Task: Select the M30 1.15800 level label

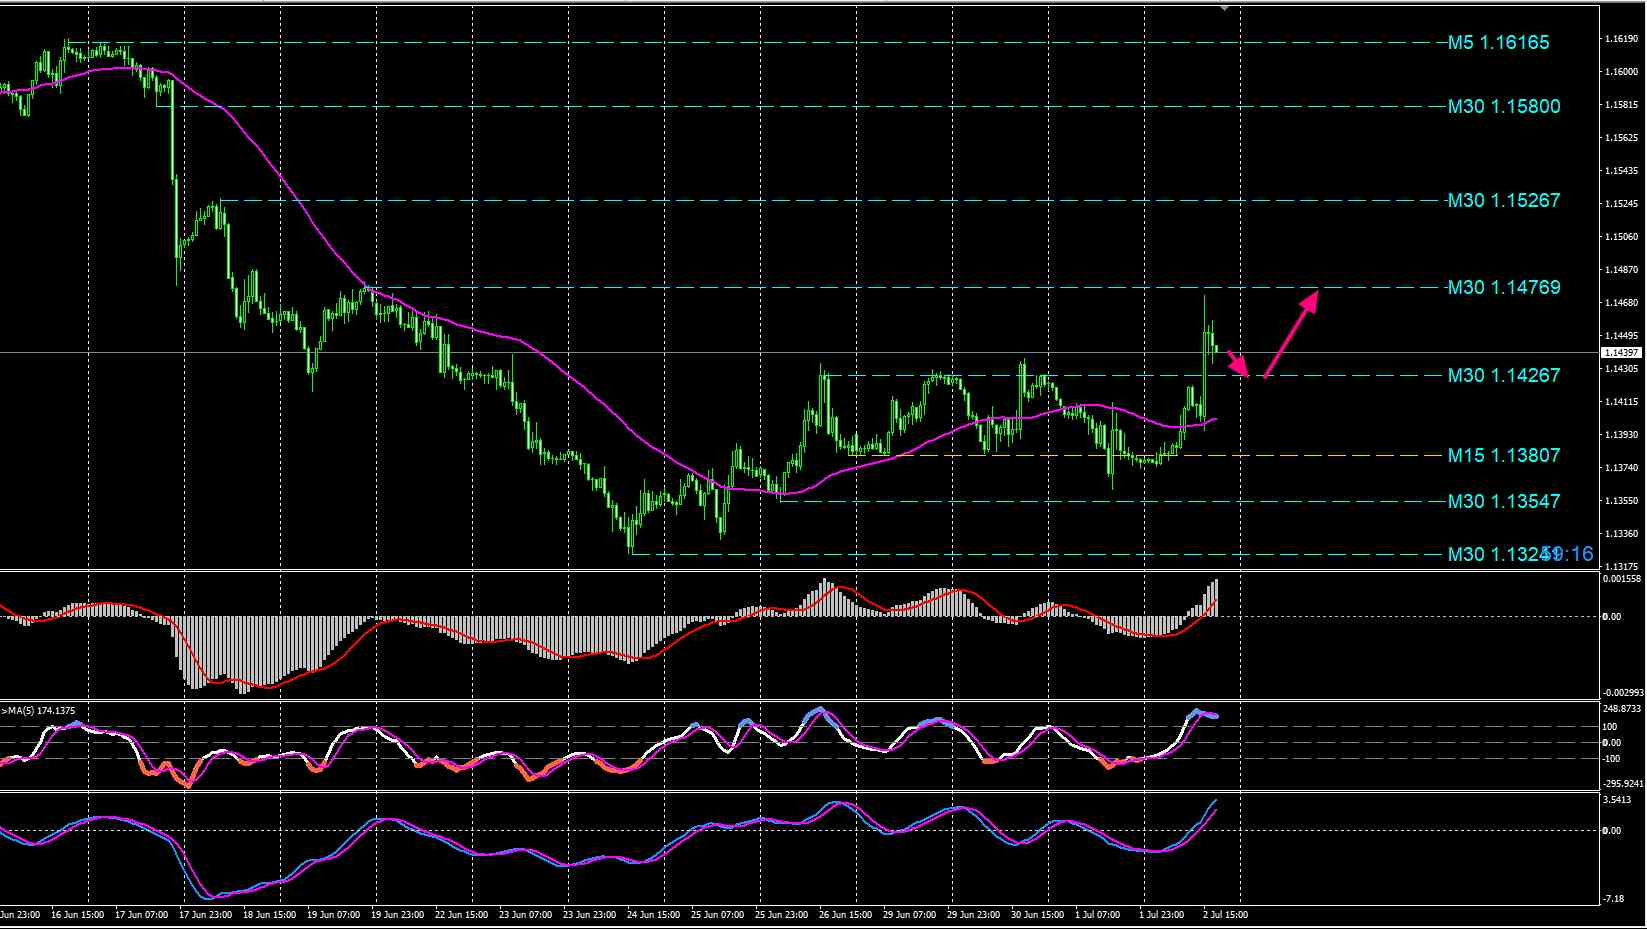Action: click(1504, 106)
